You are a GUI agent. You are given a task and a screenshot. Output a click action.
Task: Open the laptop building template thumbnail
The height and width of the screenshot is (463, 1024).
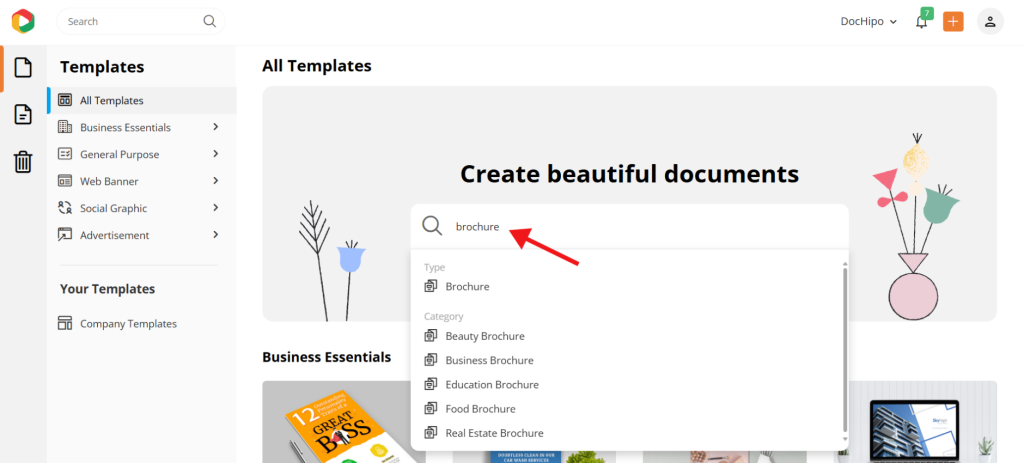[923, 422]
